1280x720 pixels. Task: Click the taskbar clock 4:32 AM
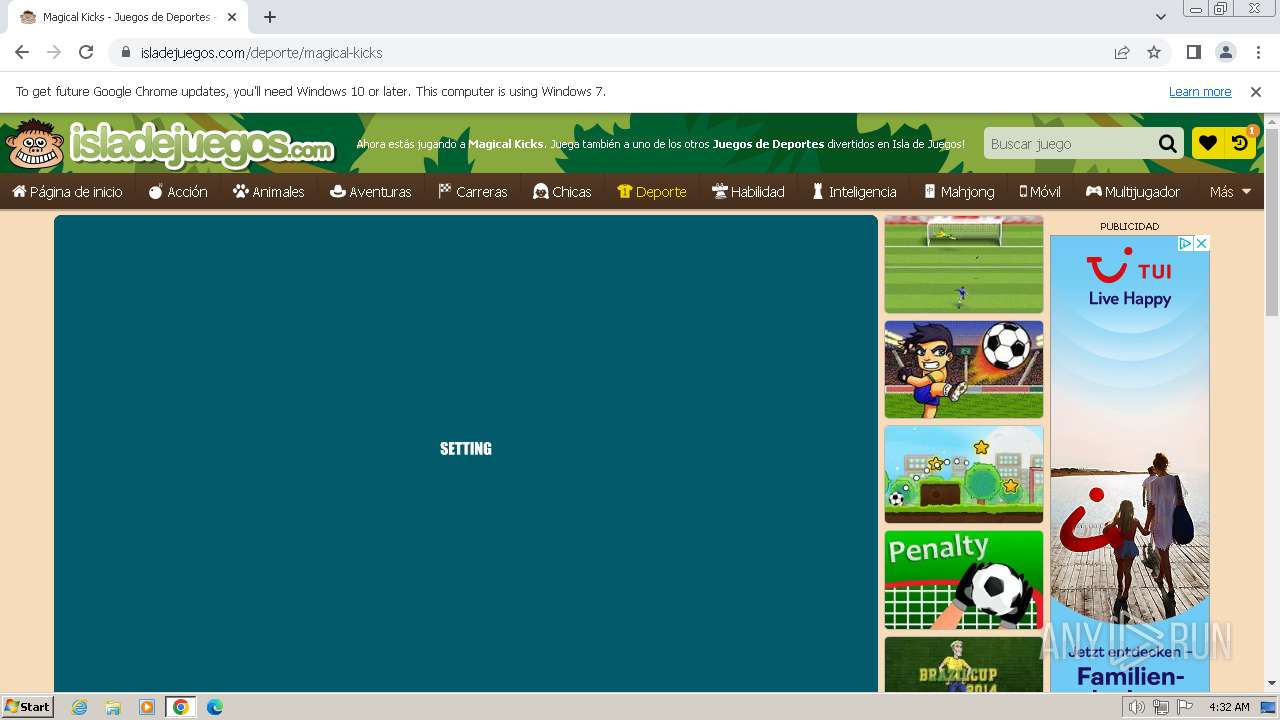pyautogui.click(x=1229, y=707)
